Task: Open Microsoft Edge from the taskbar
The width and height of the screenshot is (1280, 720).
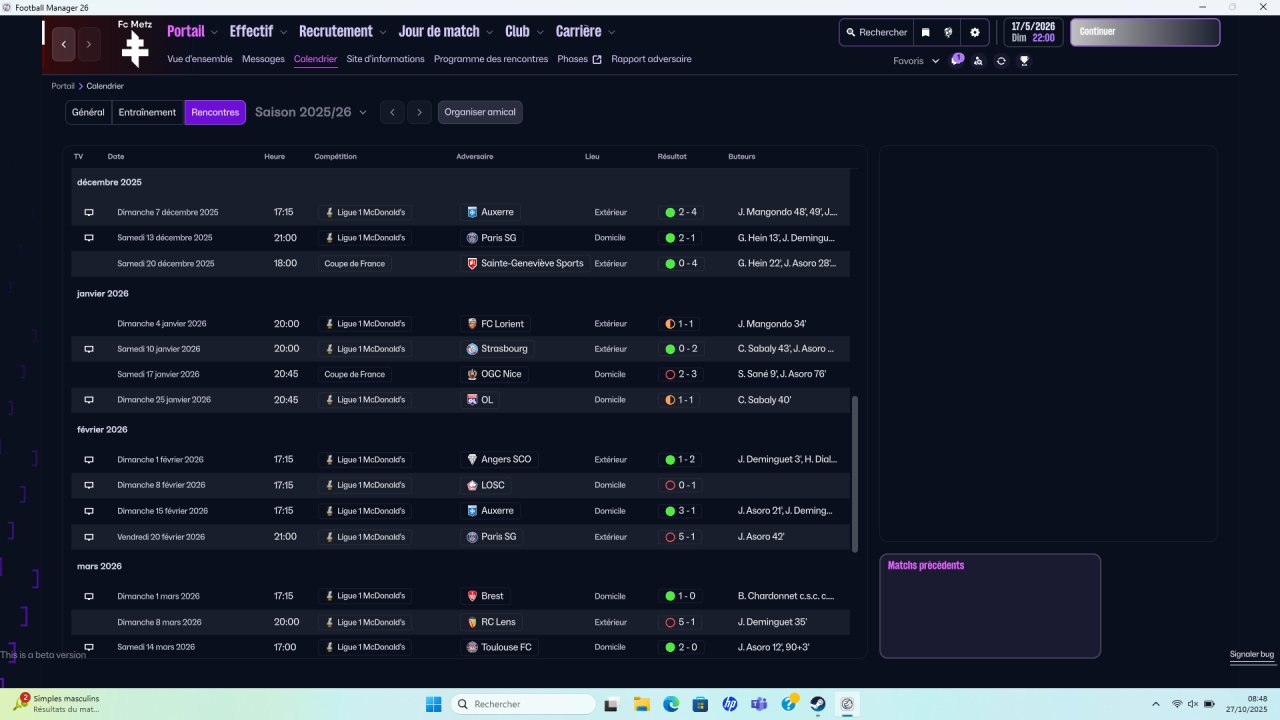Action: (671, 704)
